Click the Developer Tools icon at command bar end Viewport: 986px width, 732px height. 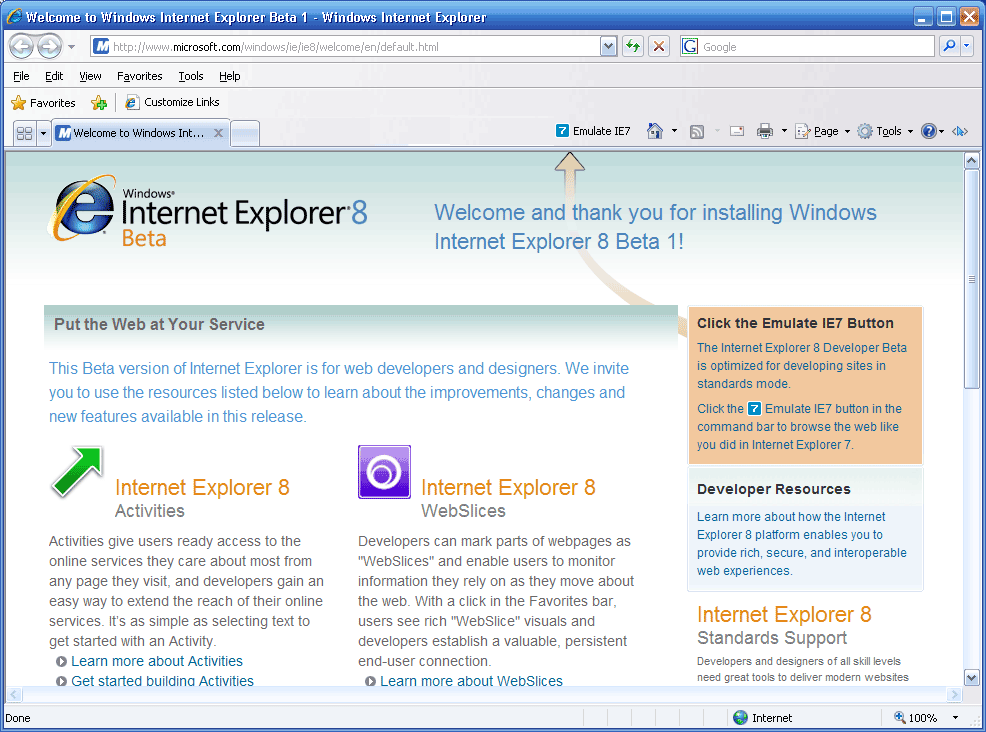(x=960, y=131)
